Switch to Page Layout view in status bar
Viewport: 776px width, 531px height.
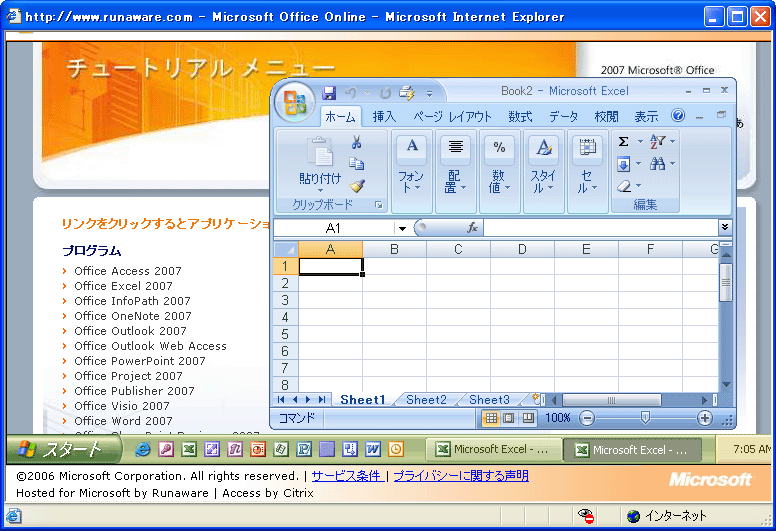509,418
